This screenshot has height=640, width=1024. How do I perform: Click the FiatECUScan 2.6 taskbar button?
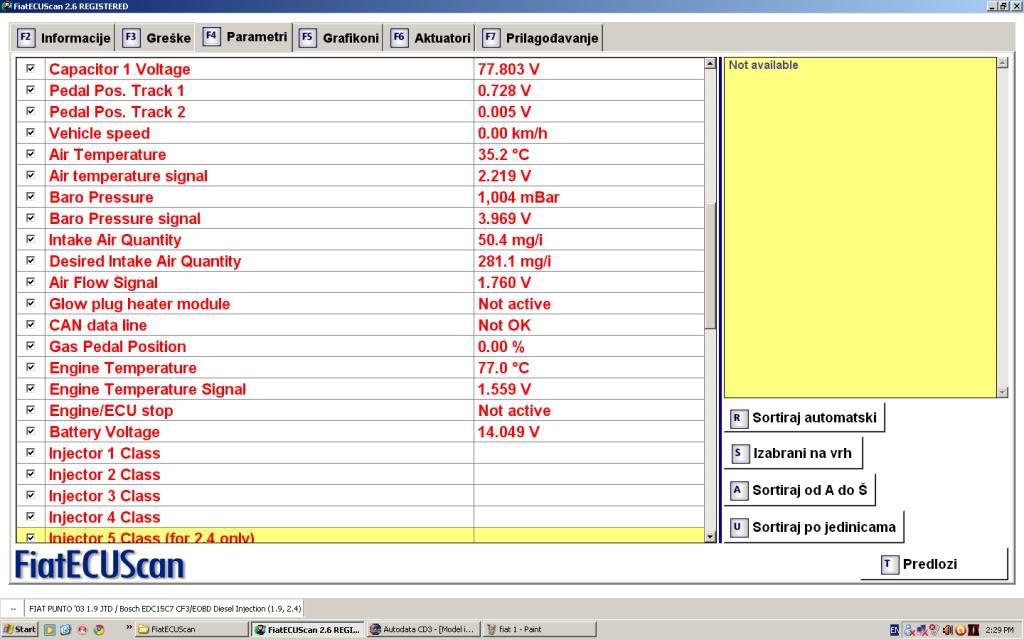(308, 630)
